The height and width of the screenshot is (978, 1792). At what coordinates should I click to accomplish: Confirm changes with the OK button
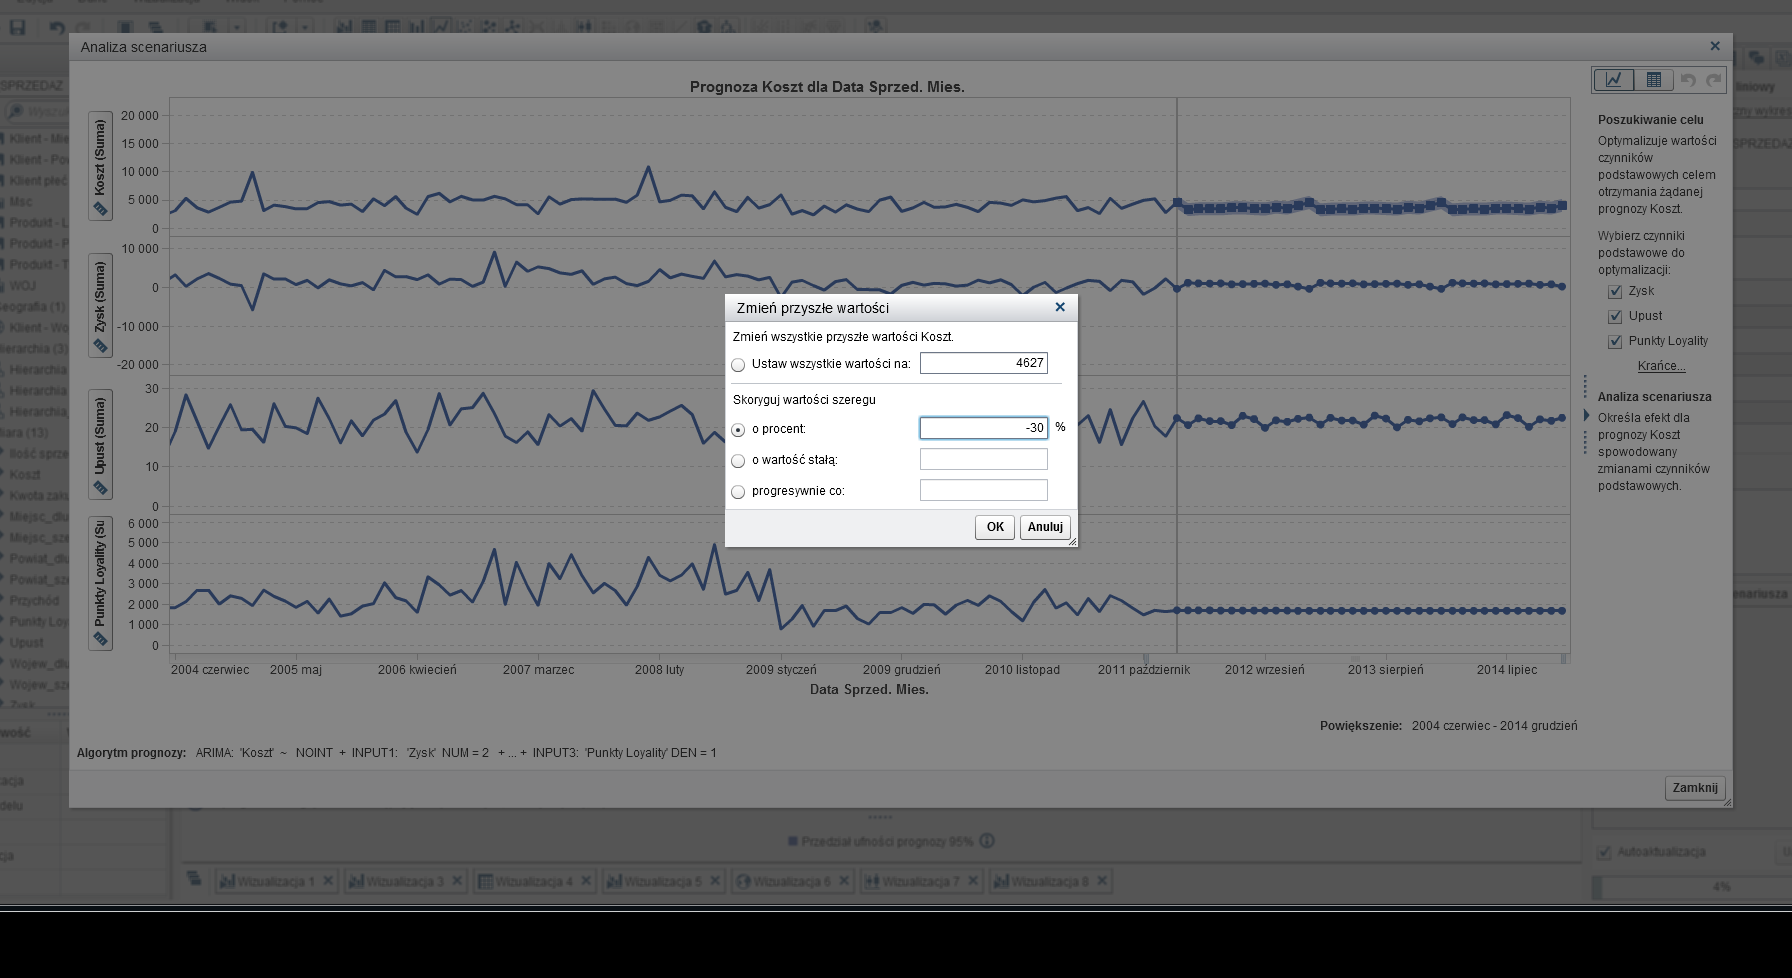tap(995, 527)
